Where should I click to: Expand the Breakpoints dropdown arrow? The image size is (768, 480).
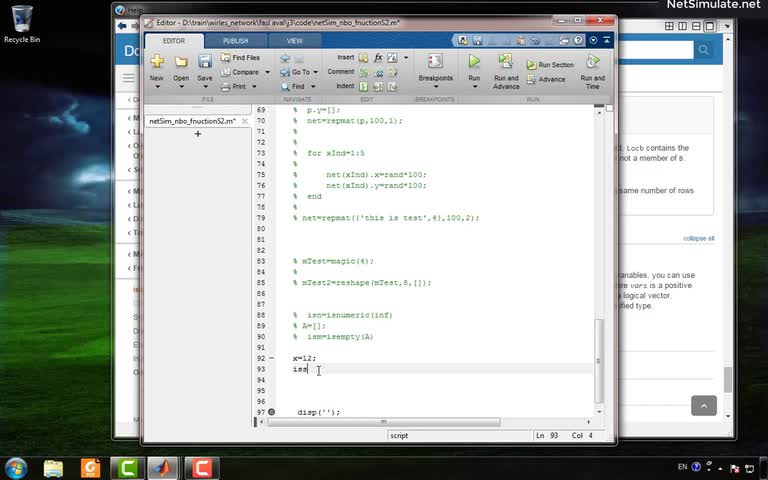coord(435,87)
